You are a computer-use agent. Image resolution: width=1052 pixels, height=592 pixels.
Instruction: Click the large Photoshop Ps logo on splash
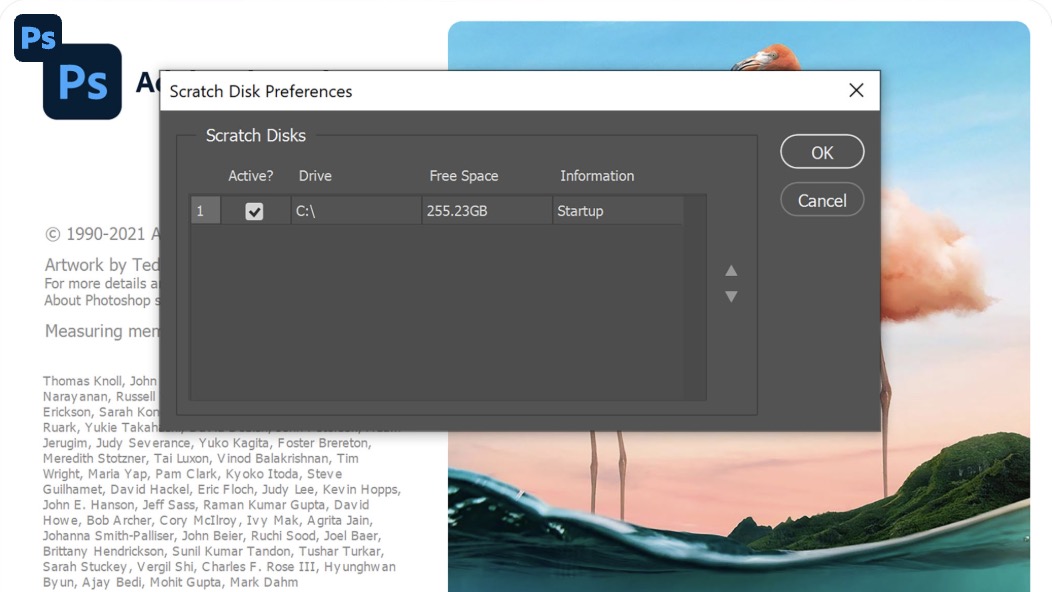(83, 82)
